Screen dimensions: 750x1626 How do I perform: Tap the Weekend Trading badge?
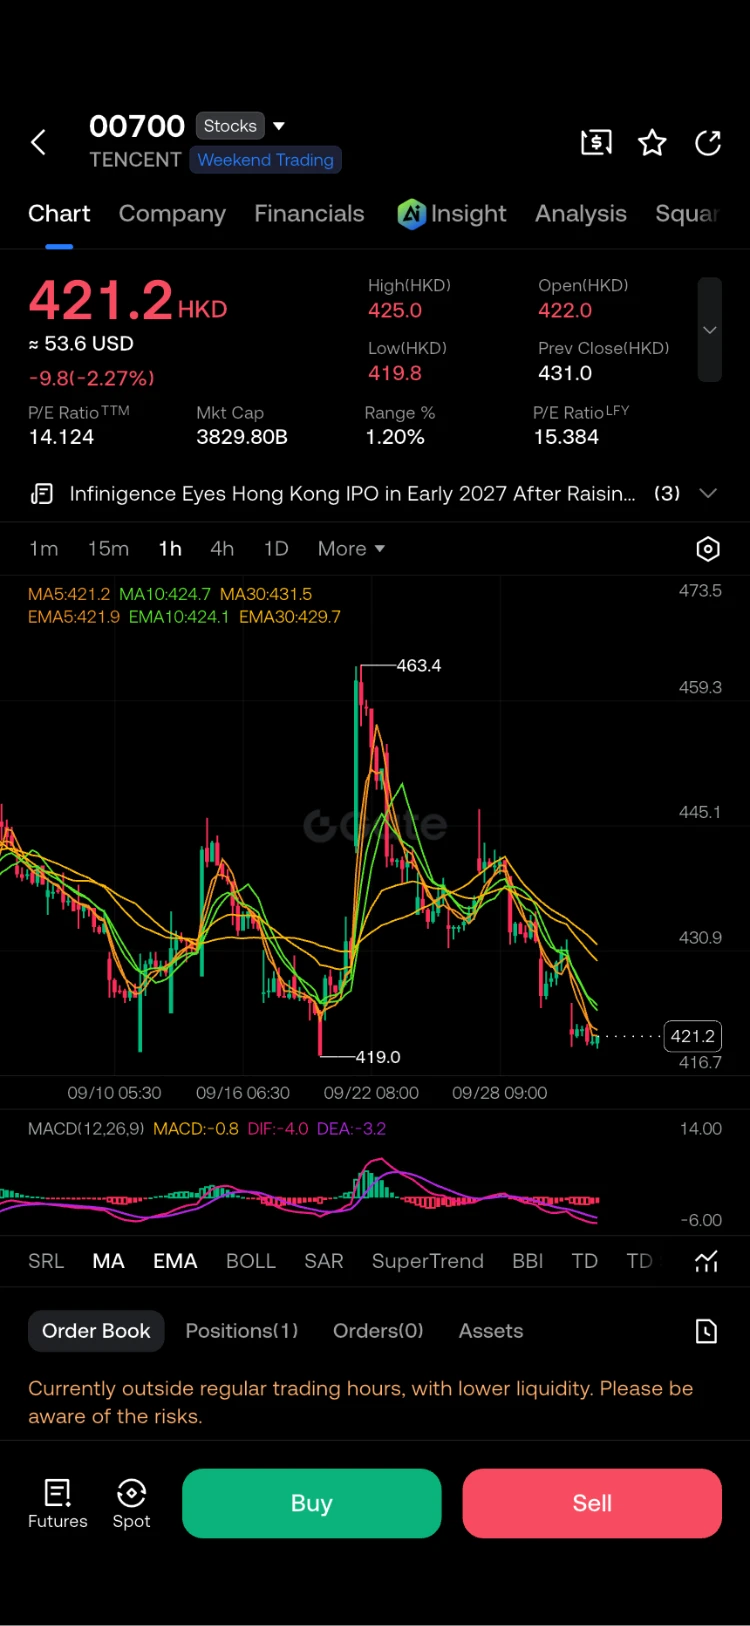(x=266, y=160)
